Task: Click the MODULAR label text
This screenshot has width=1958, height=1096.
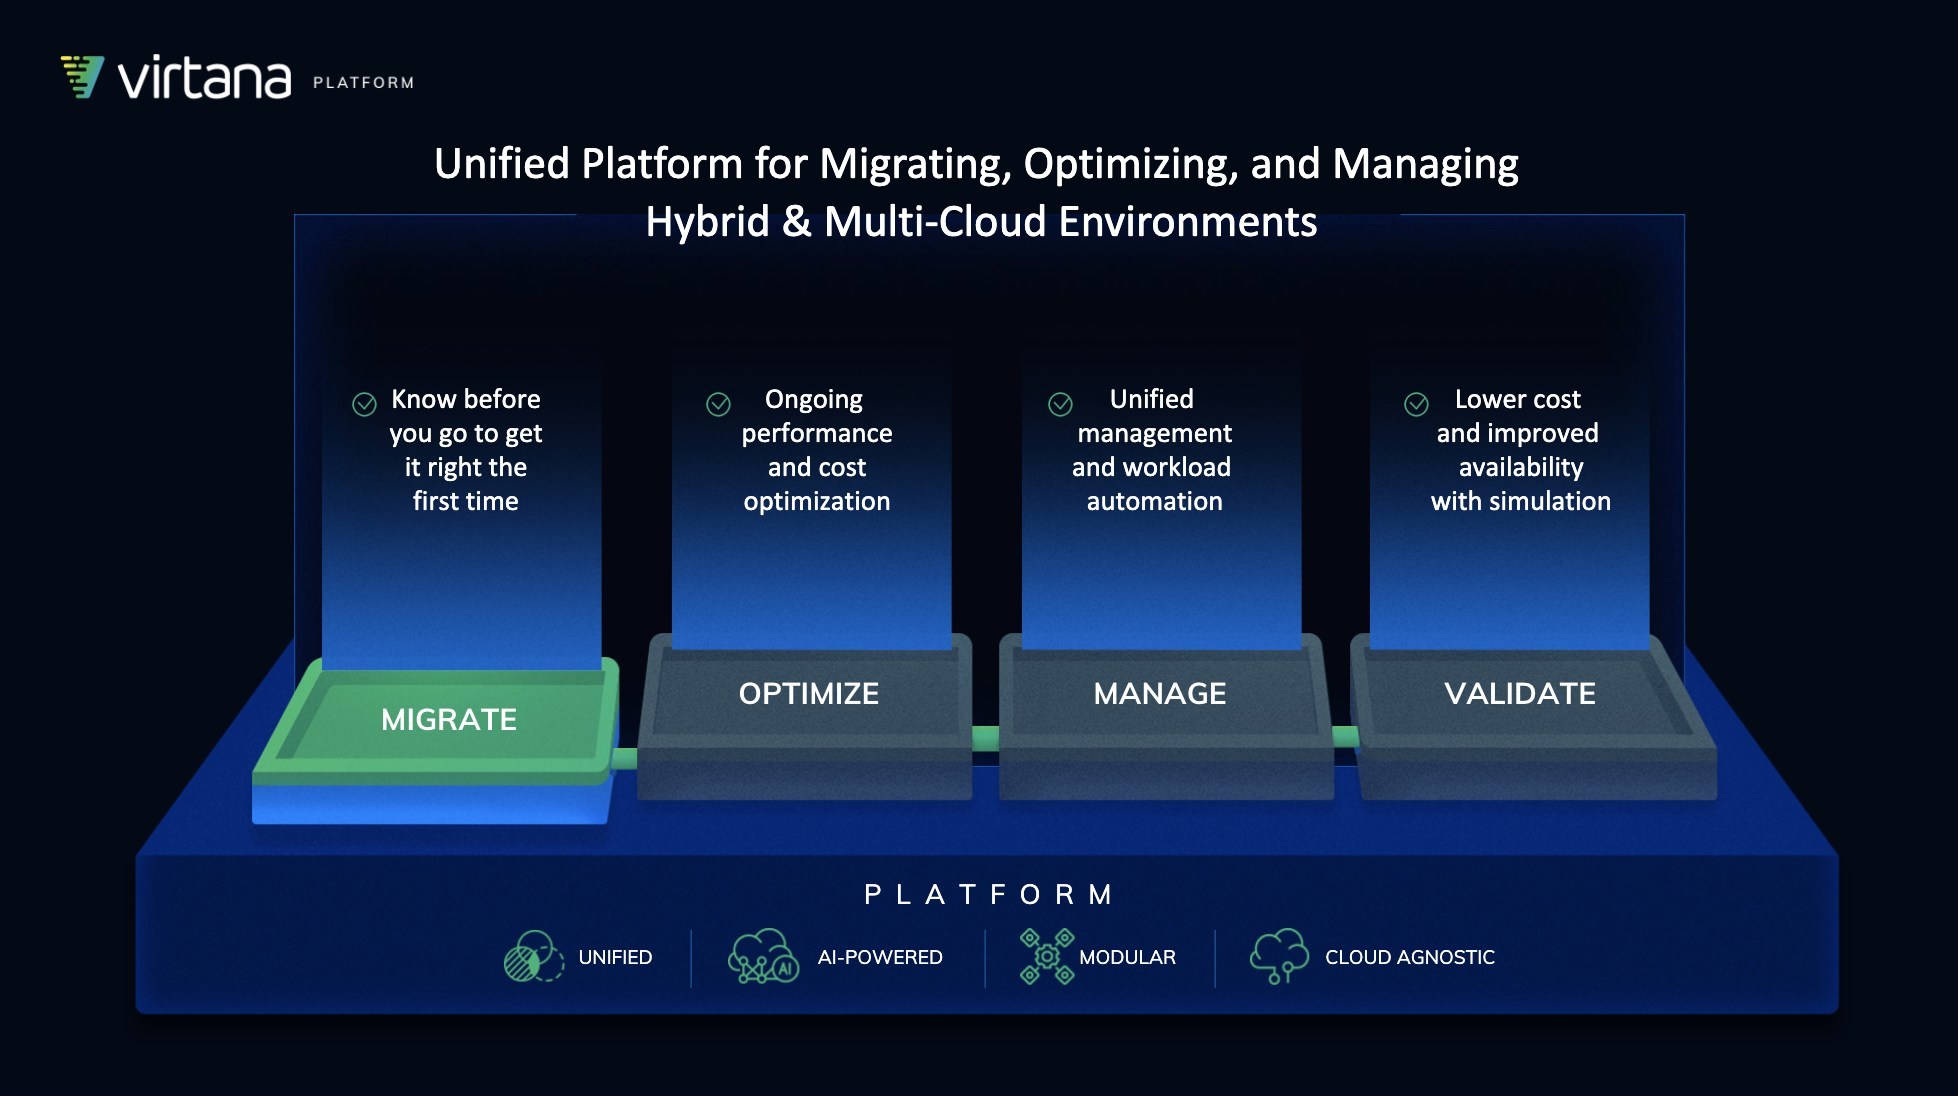Action: click(x=1127, y=958)
